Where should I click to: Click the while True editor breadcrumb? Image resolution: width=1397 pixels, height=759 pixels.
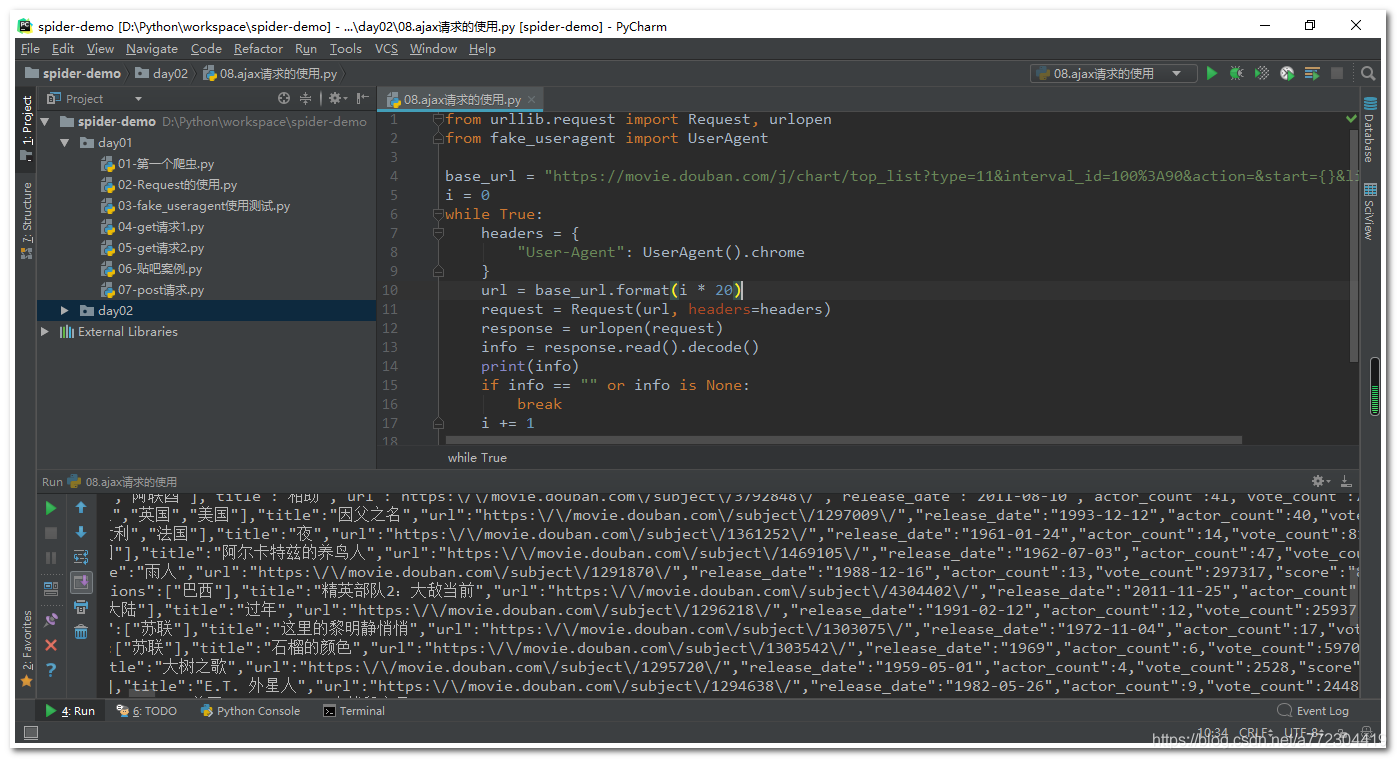coord(477,457)
